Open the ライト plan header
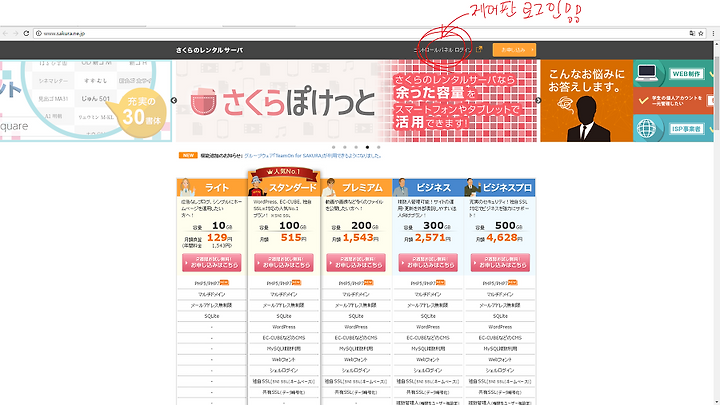This screenshot has width=720, height=405. pos(212,188)
